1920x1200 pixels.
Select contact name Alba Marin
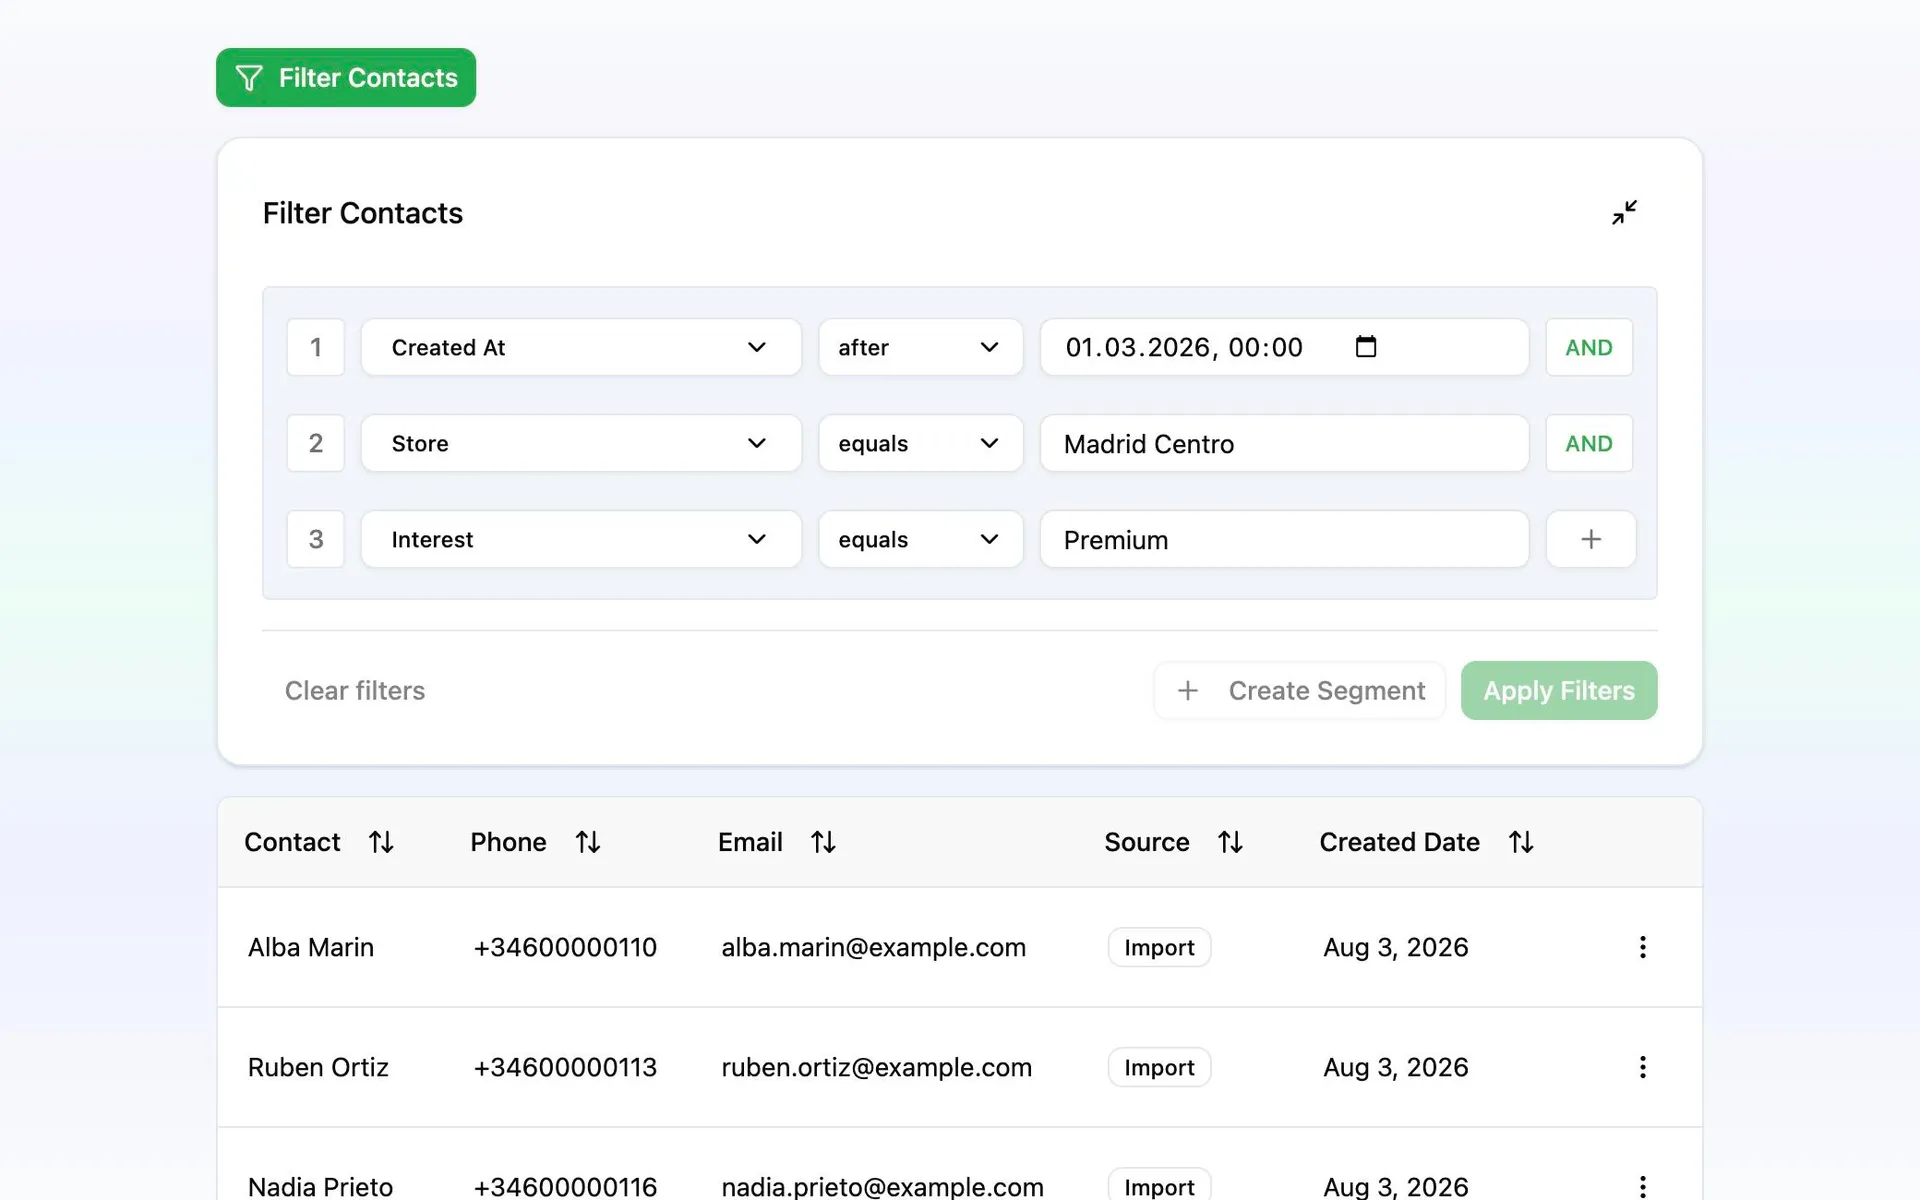[311, 947]
